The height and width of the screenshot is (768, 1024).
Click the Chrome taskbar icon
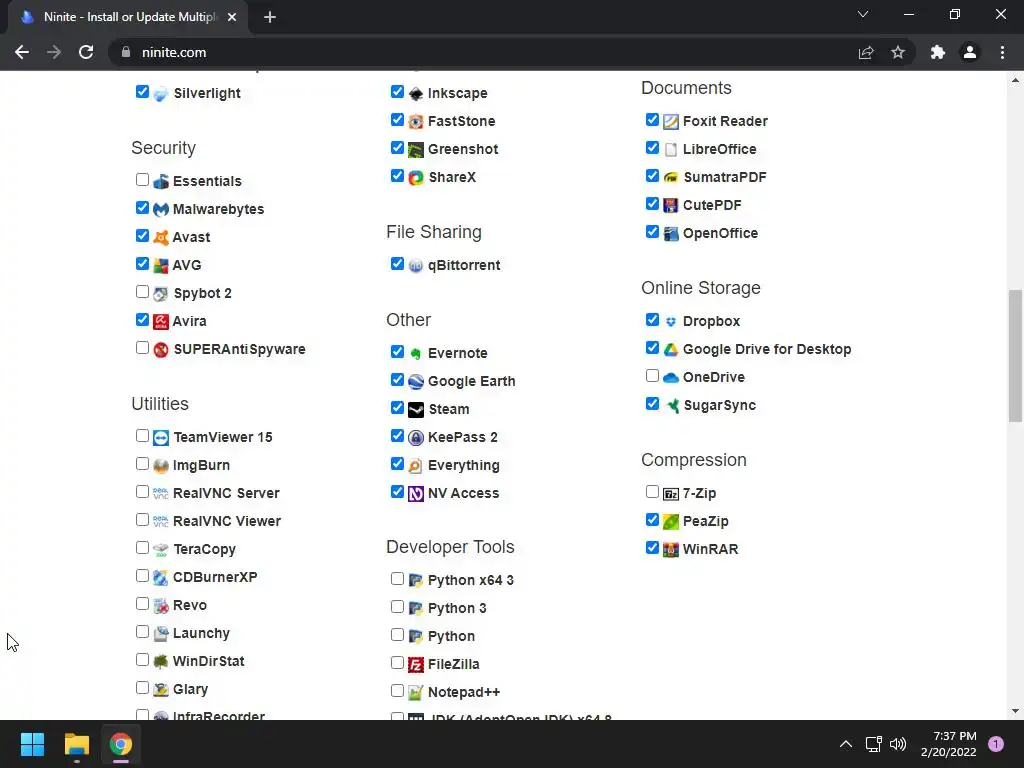pyautogui.click(x=120, y=744)
